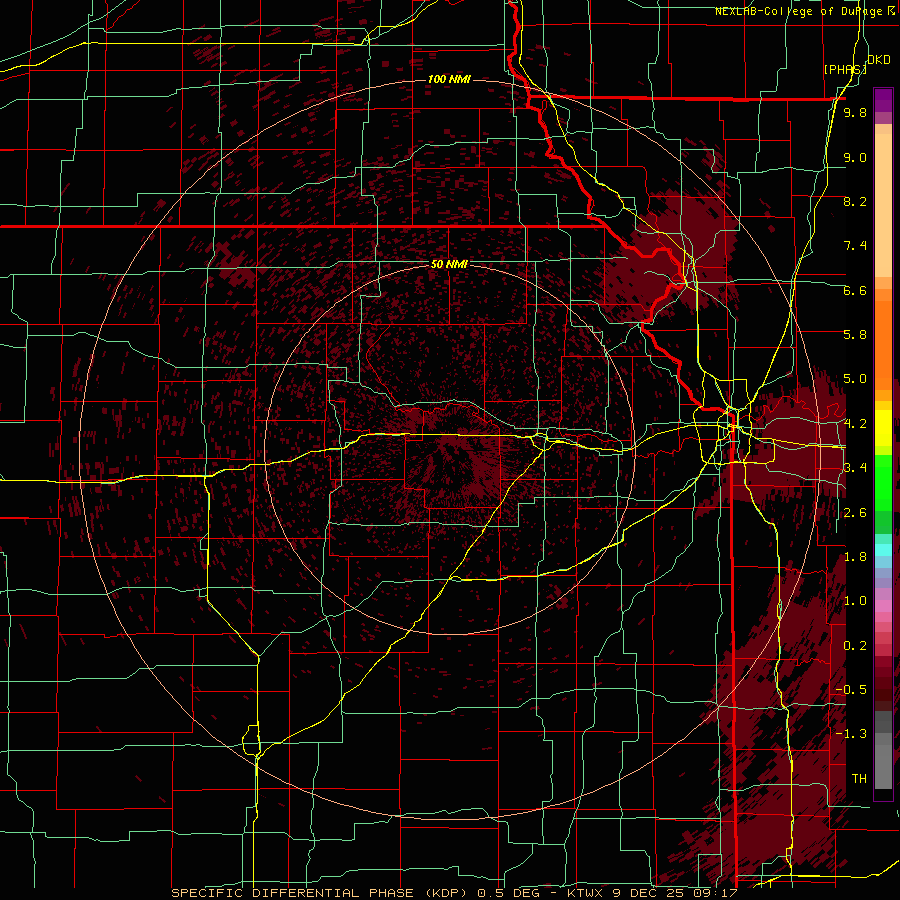
Task: Click the -0.5 value on the color scale
Action: 851,690
